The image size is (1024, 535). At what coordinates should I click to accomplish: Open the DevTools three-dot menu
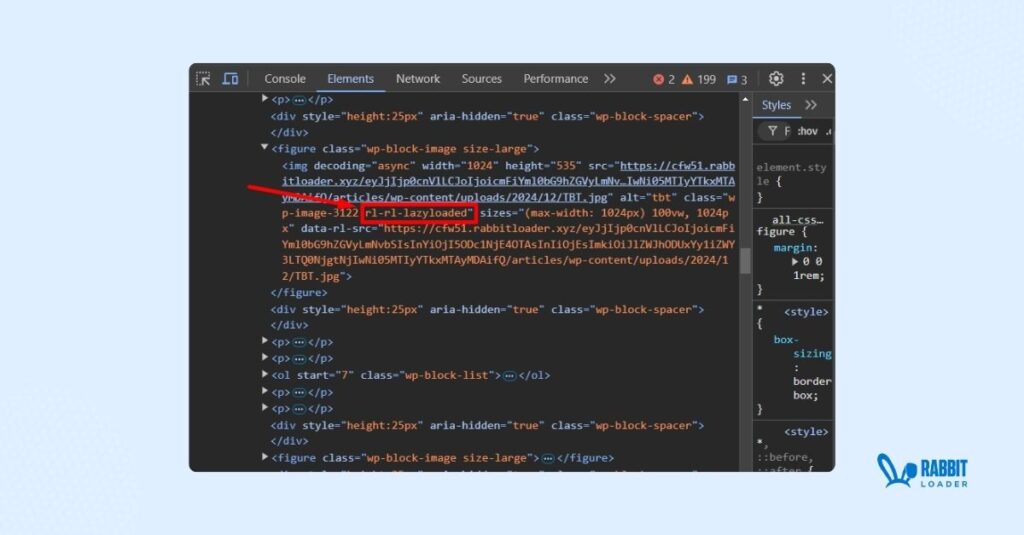[x=803, y=79]
